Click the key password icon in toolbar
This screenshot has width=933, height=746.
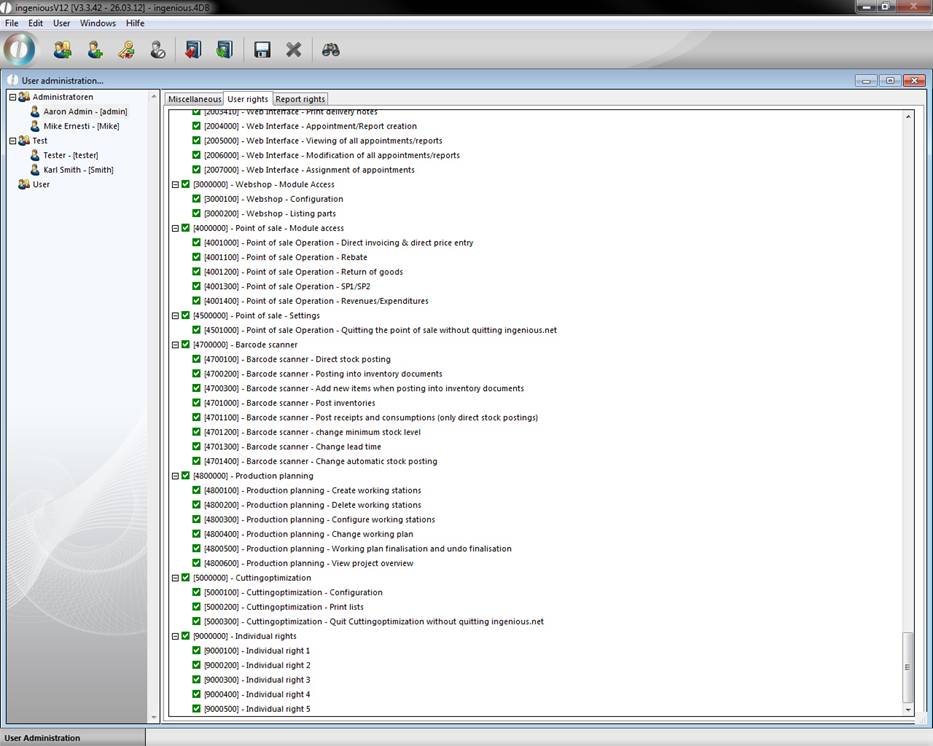127,49
